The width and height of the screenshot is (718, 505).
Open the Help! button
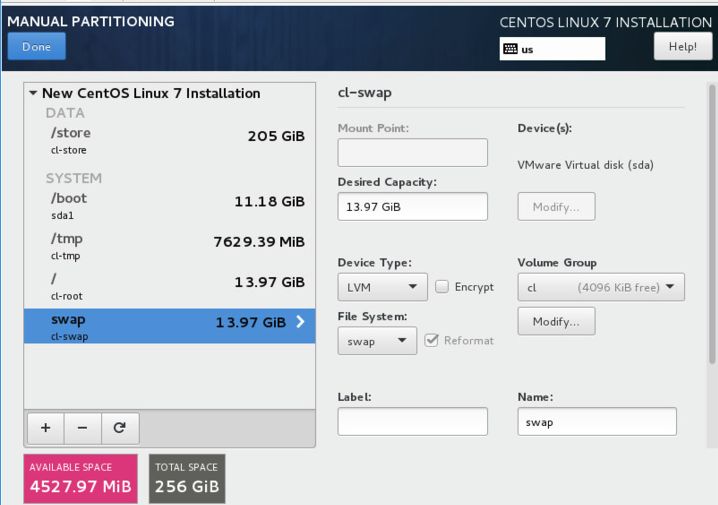tap(683, 46)
